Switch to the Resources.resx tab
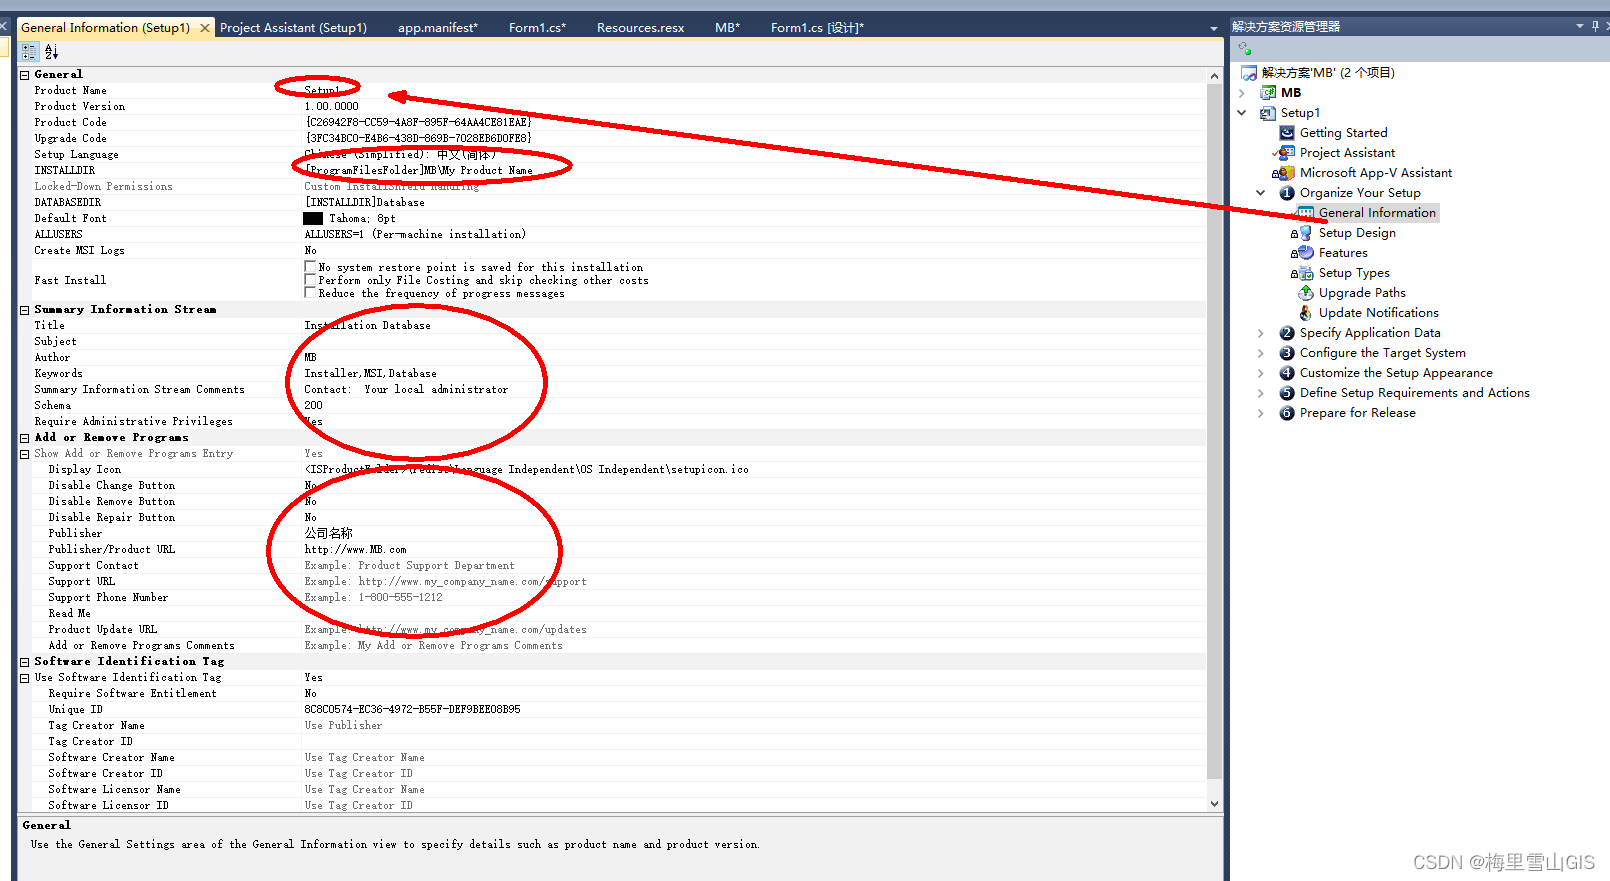1610x881 pixels. 640,28
